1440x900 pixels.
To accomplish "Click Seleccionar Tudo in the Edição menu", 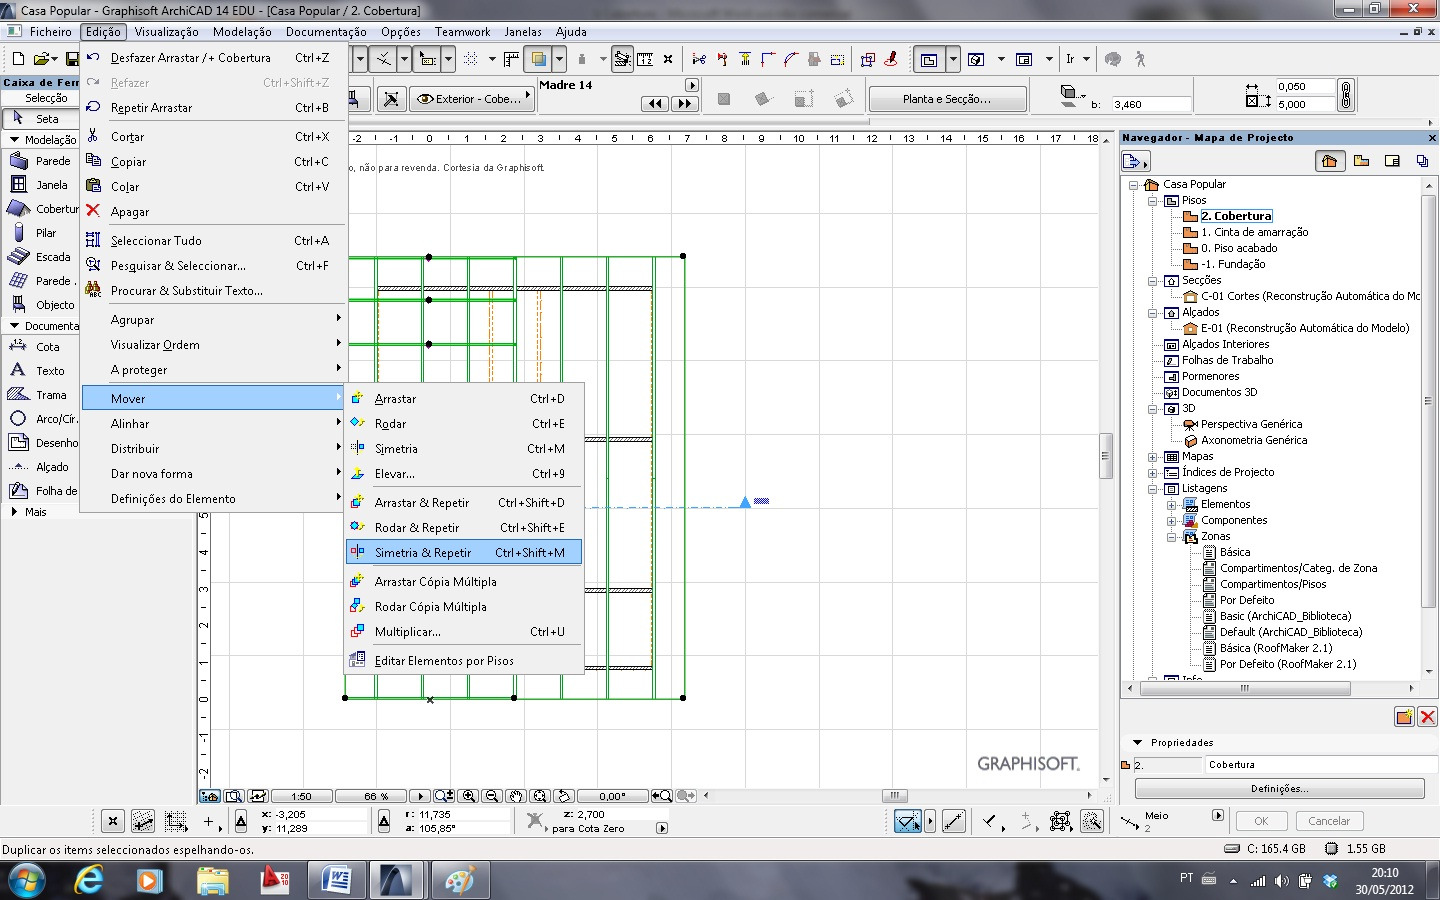I will [213, 240].
